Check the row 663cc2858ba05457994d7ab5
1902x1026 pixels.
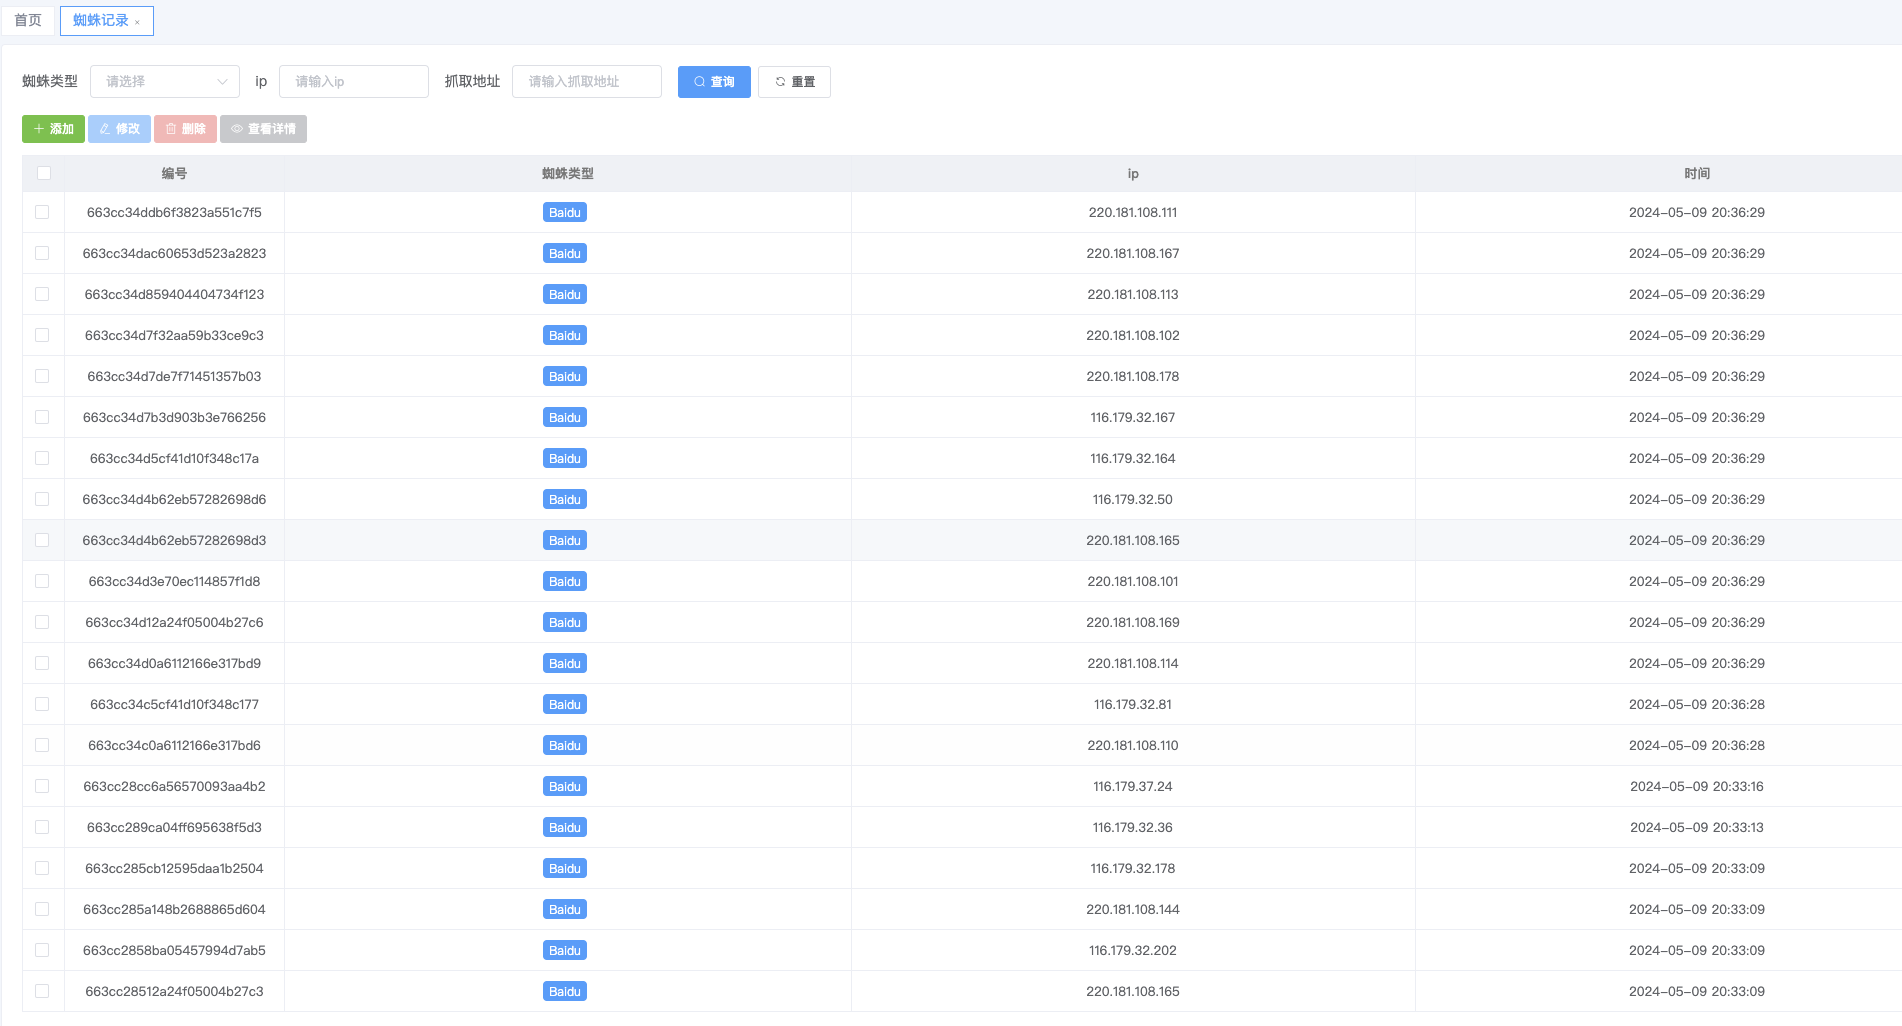42,950
